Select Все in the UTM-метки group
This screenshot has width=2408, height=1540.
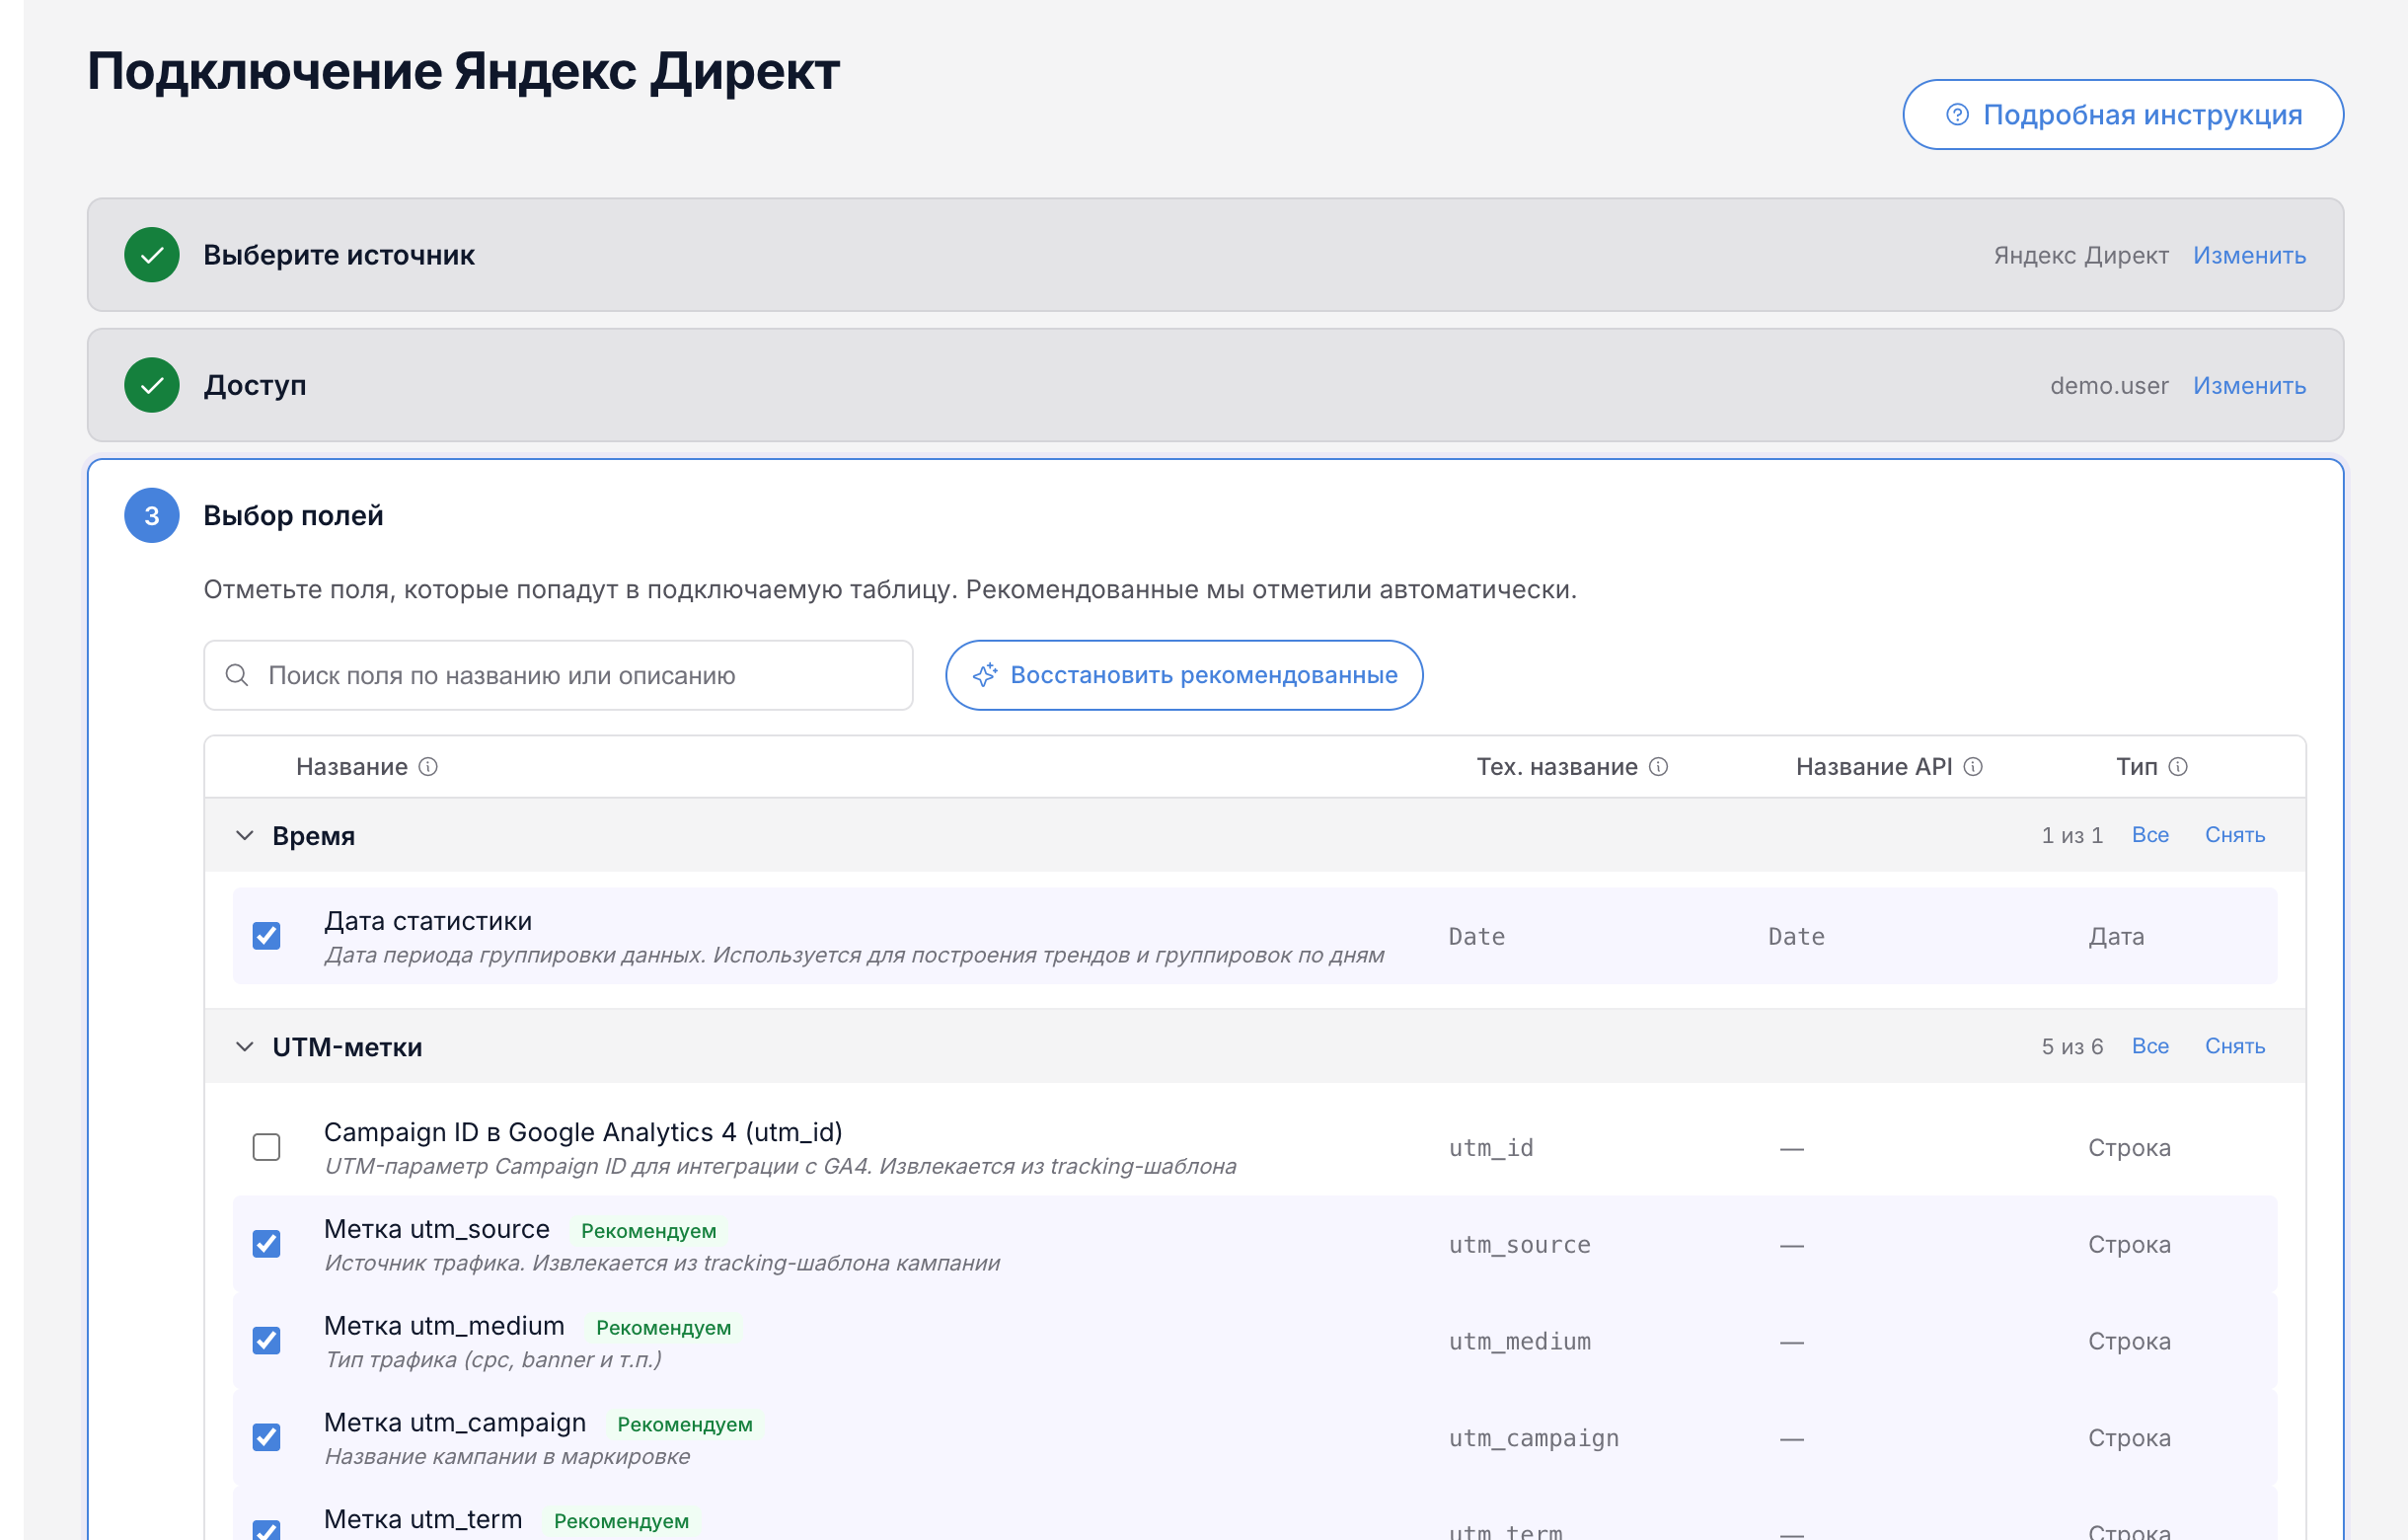tap(2150, 1047)
